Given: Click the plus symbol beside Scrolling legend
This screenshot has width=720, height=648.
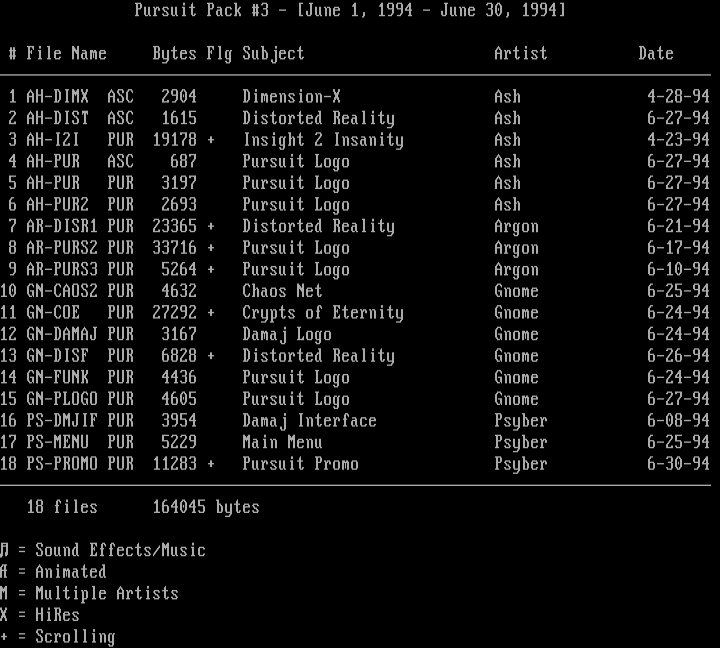Looking at the screenshot, I should [5, 637].
